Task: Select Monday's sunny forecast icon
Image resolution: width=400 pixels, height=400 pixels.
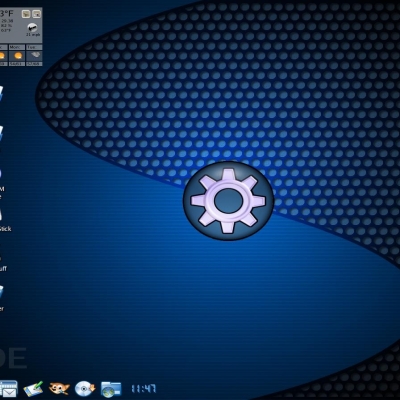Action: (17, 55)
